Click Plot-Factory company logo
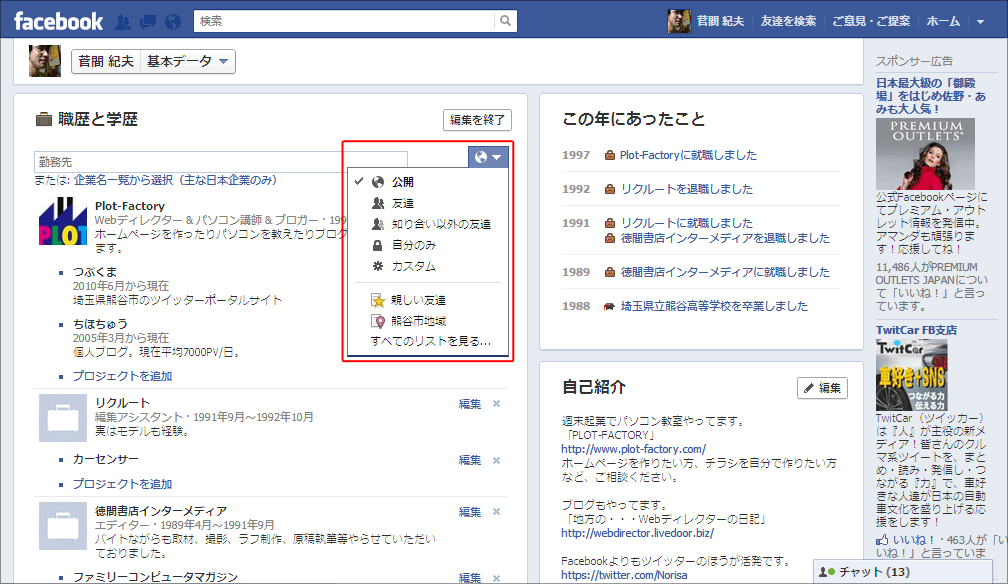The height and width of the screenshot is (584, 1008). [62, 221]
